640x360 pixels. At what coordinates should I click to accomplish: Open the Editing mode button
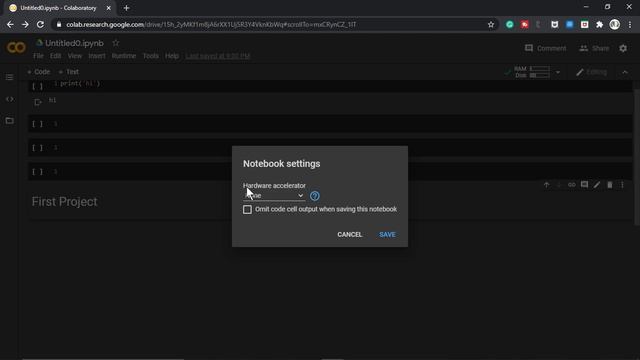[x=591, y=73]
